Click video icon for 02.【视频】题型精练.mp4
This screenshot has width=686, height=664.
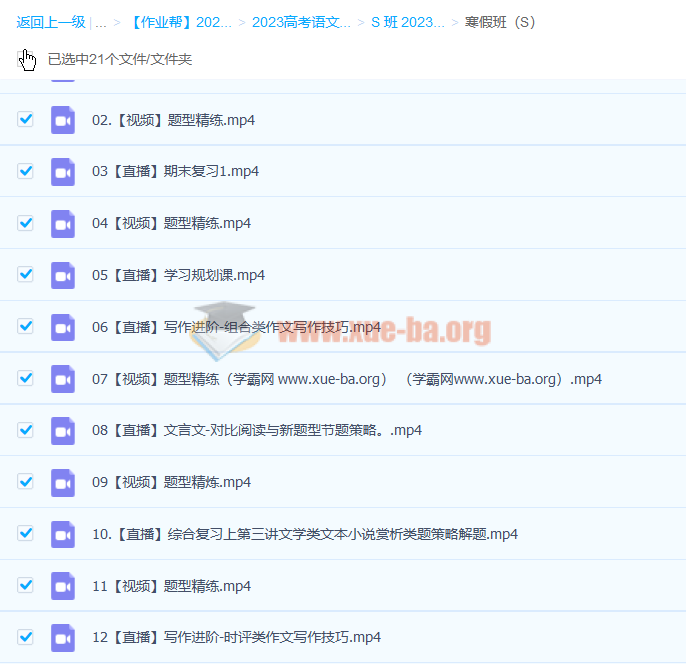63,120
